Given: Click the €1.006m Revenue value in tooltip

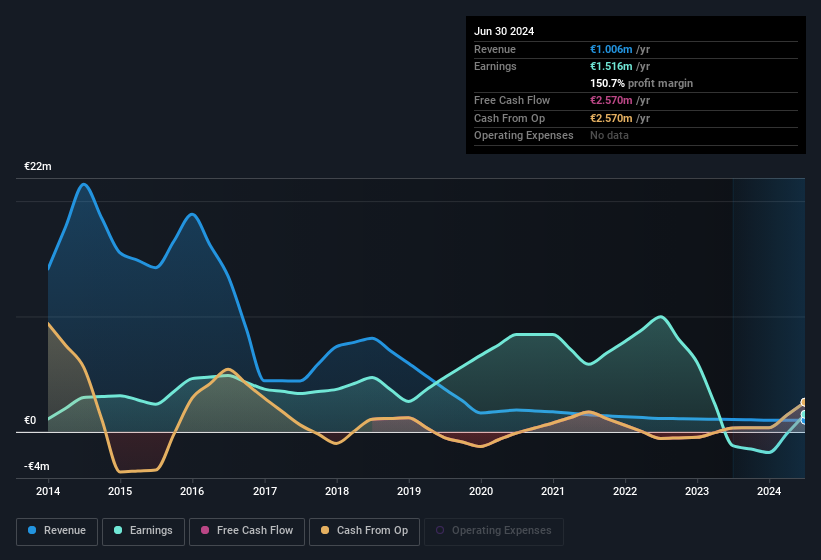Looking at the screenshot, I should [x=611, y=49].
